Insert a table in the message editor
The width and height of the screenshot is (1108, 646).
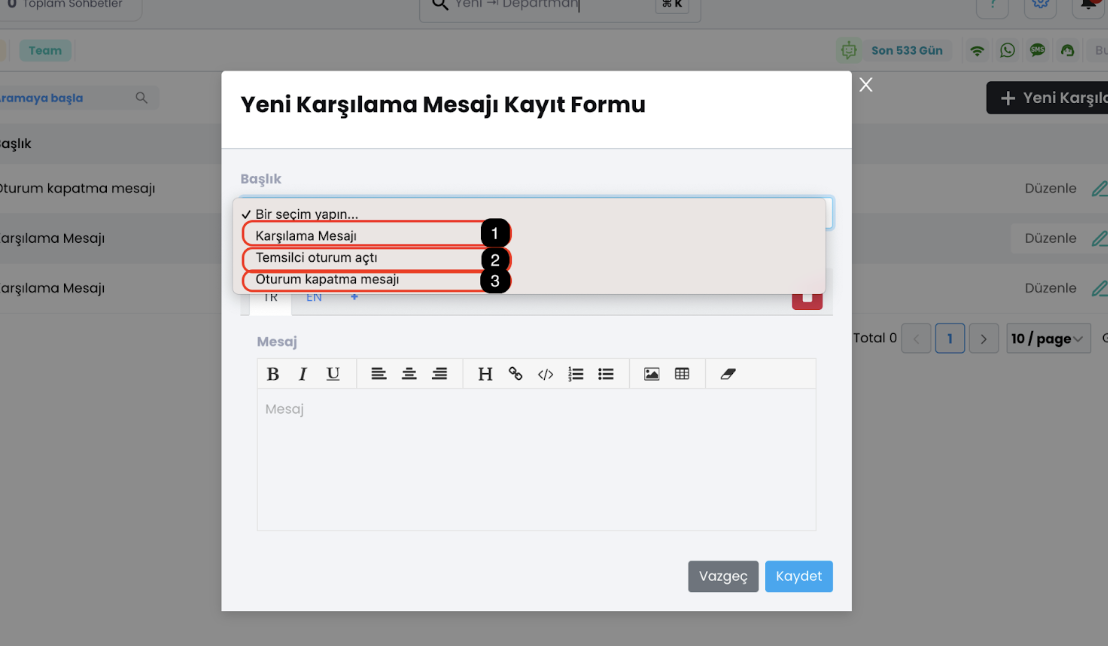(681, 373)
